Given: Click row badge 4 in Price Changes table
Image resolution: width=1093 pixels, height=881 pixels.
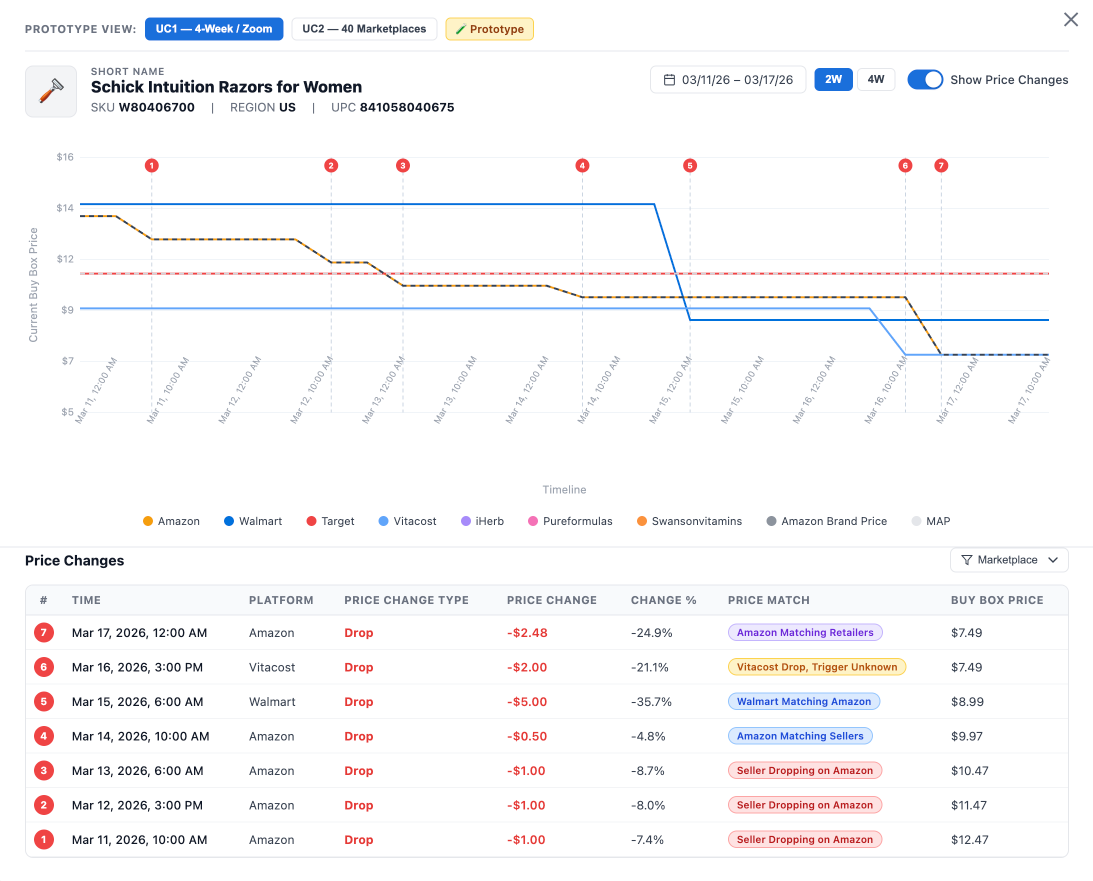Looking at the screenshot, I should click(x=43, y=736).
